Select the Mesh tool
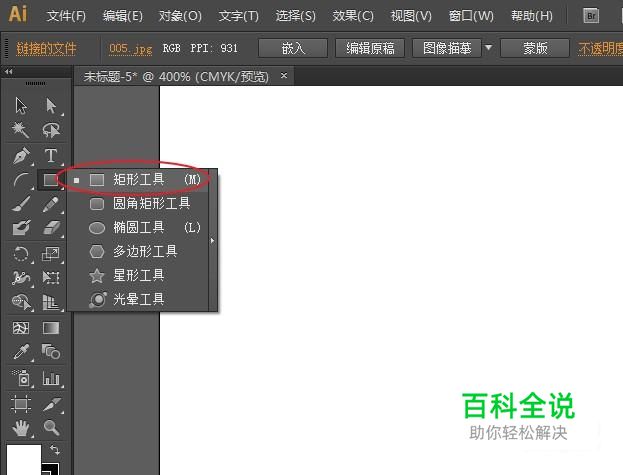The width and height of the screenshot is (623, 475). point(21,328)
